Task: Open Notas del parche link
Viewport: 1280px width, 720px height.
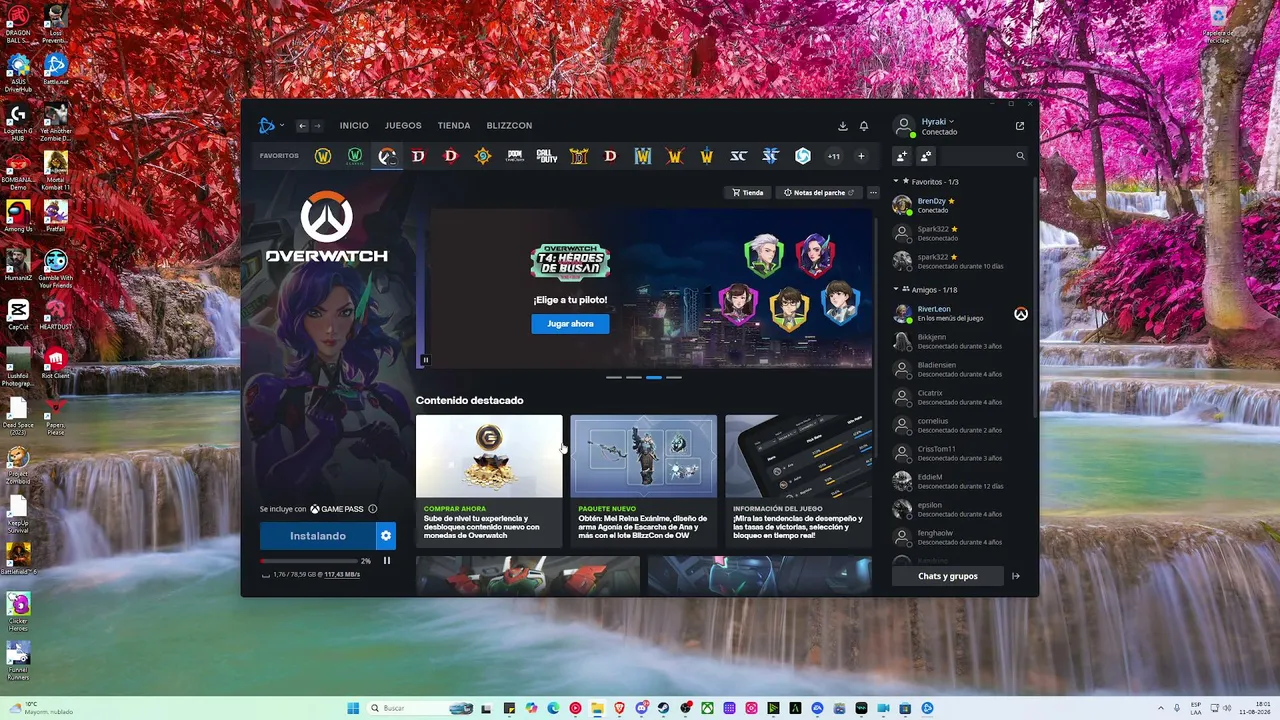Action: point(819,193)
